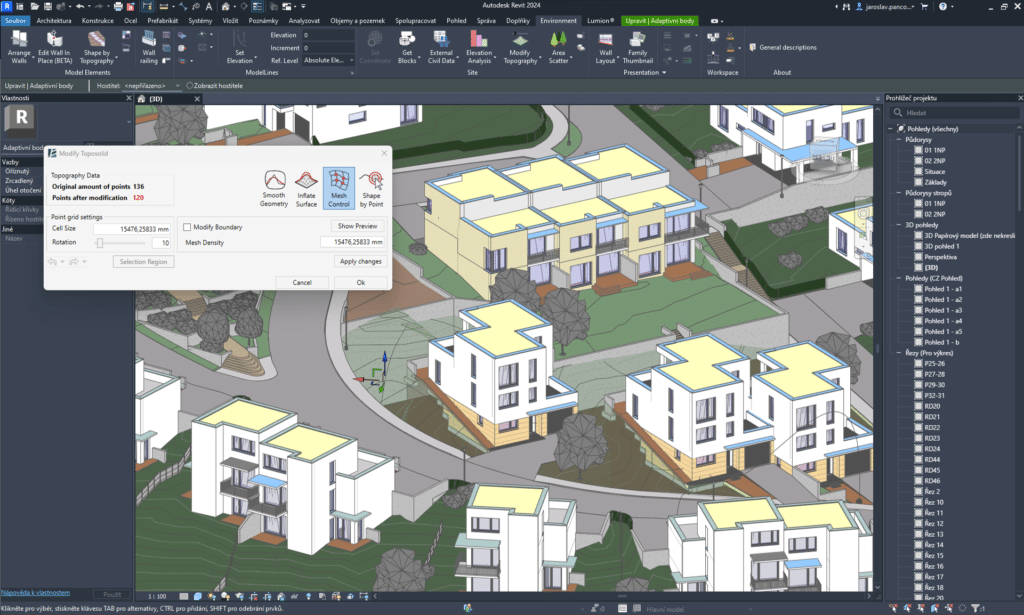The height and width of the screenshot is (615, 1024).
Task: Collapse the Půdorysy tree node
Action: [x=899, y=140]
